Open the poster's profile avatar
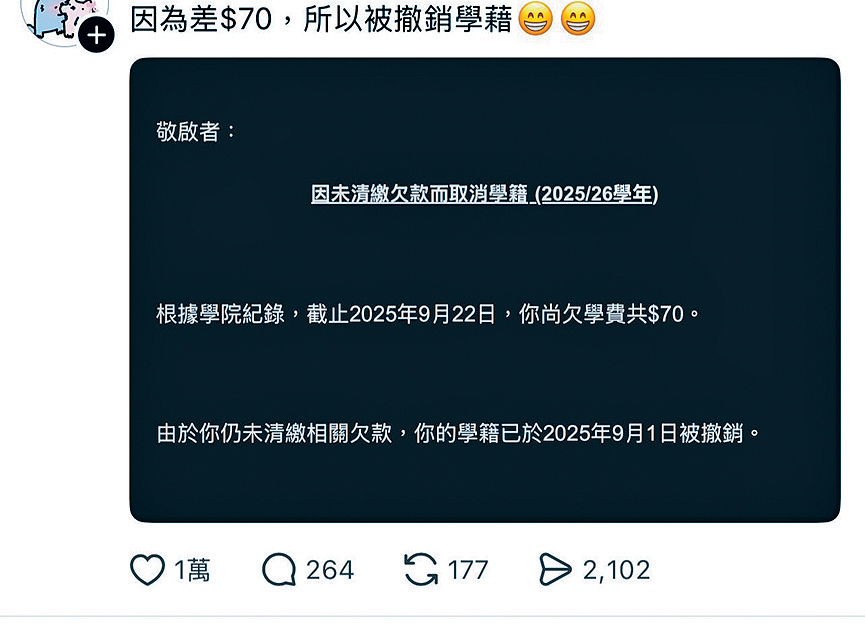Viewport: 865px width, 630px height. pos(63,19)
